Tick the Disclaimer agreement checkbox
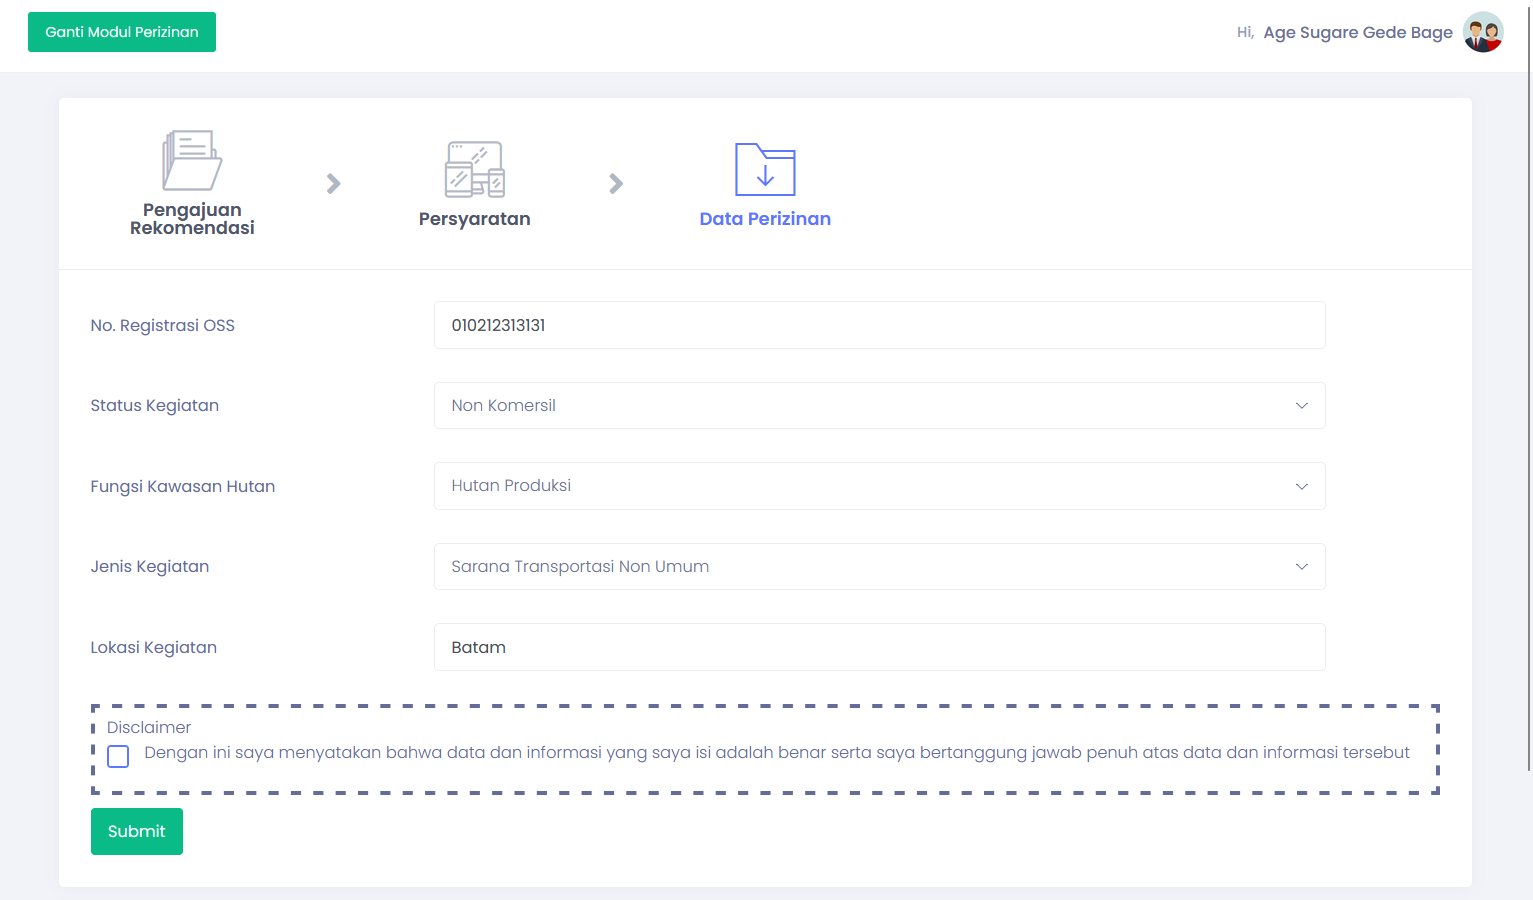1533x900 pixels. (x=118, y=756)
